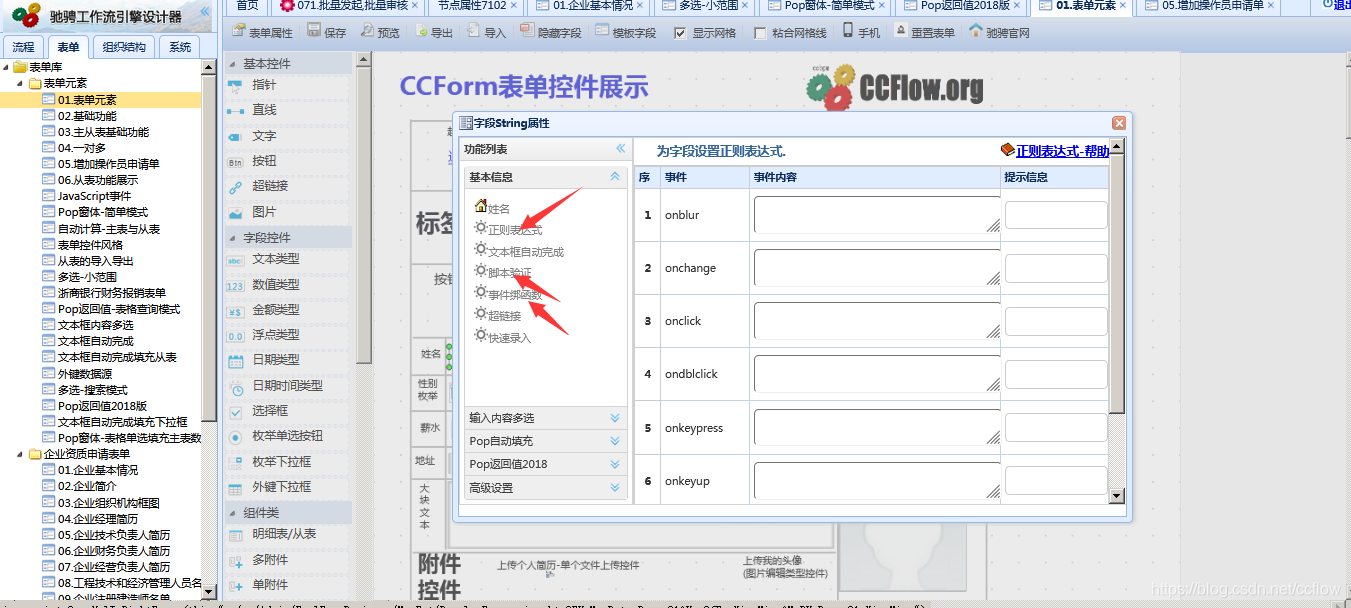Expand the 输入内容多选 section
Image resolution: width=1351 pixels, height=608 pixels.
(x=547, y=418)
